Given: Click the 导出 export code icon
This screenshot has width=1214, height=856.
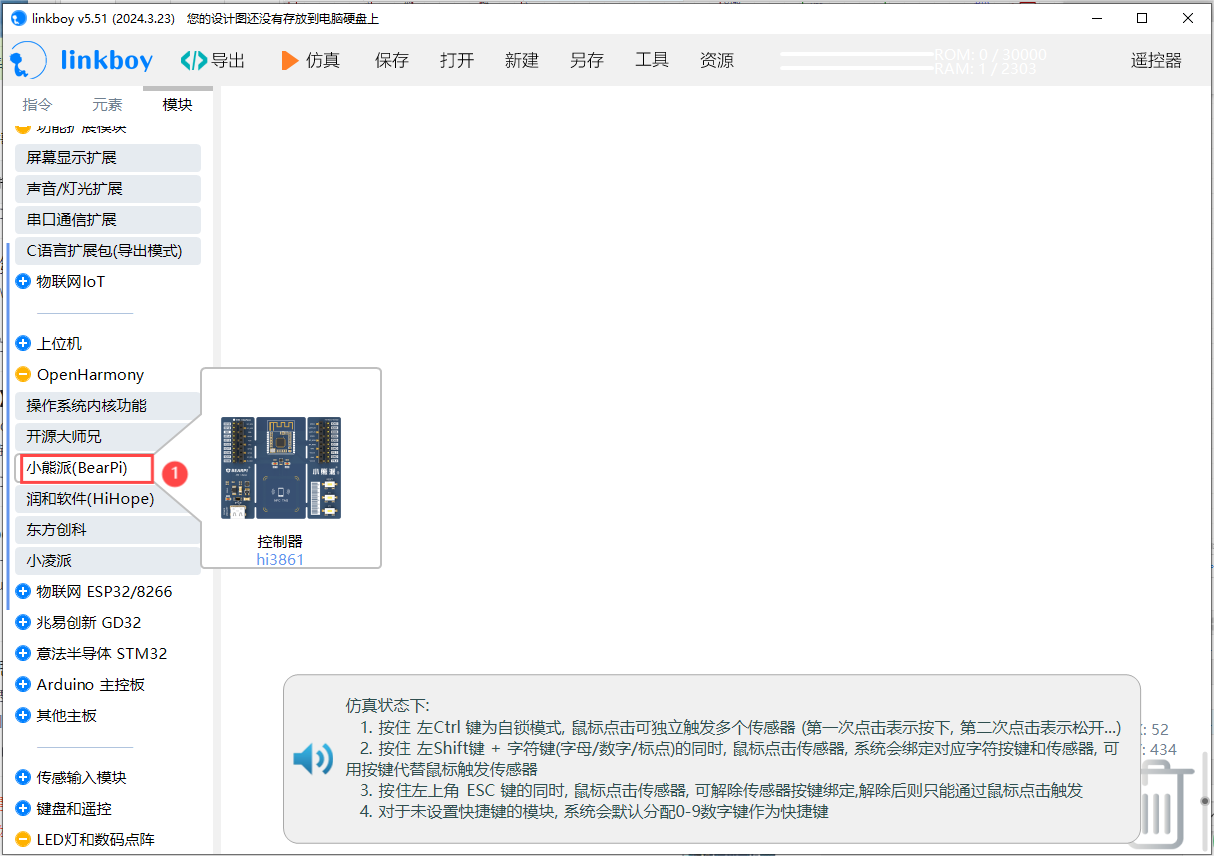Looking at the screenshot, I should coord(193,61).
